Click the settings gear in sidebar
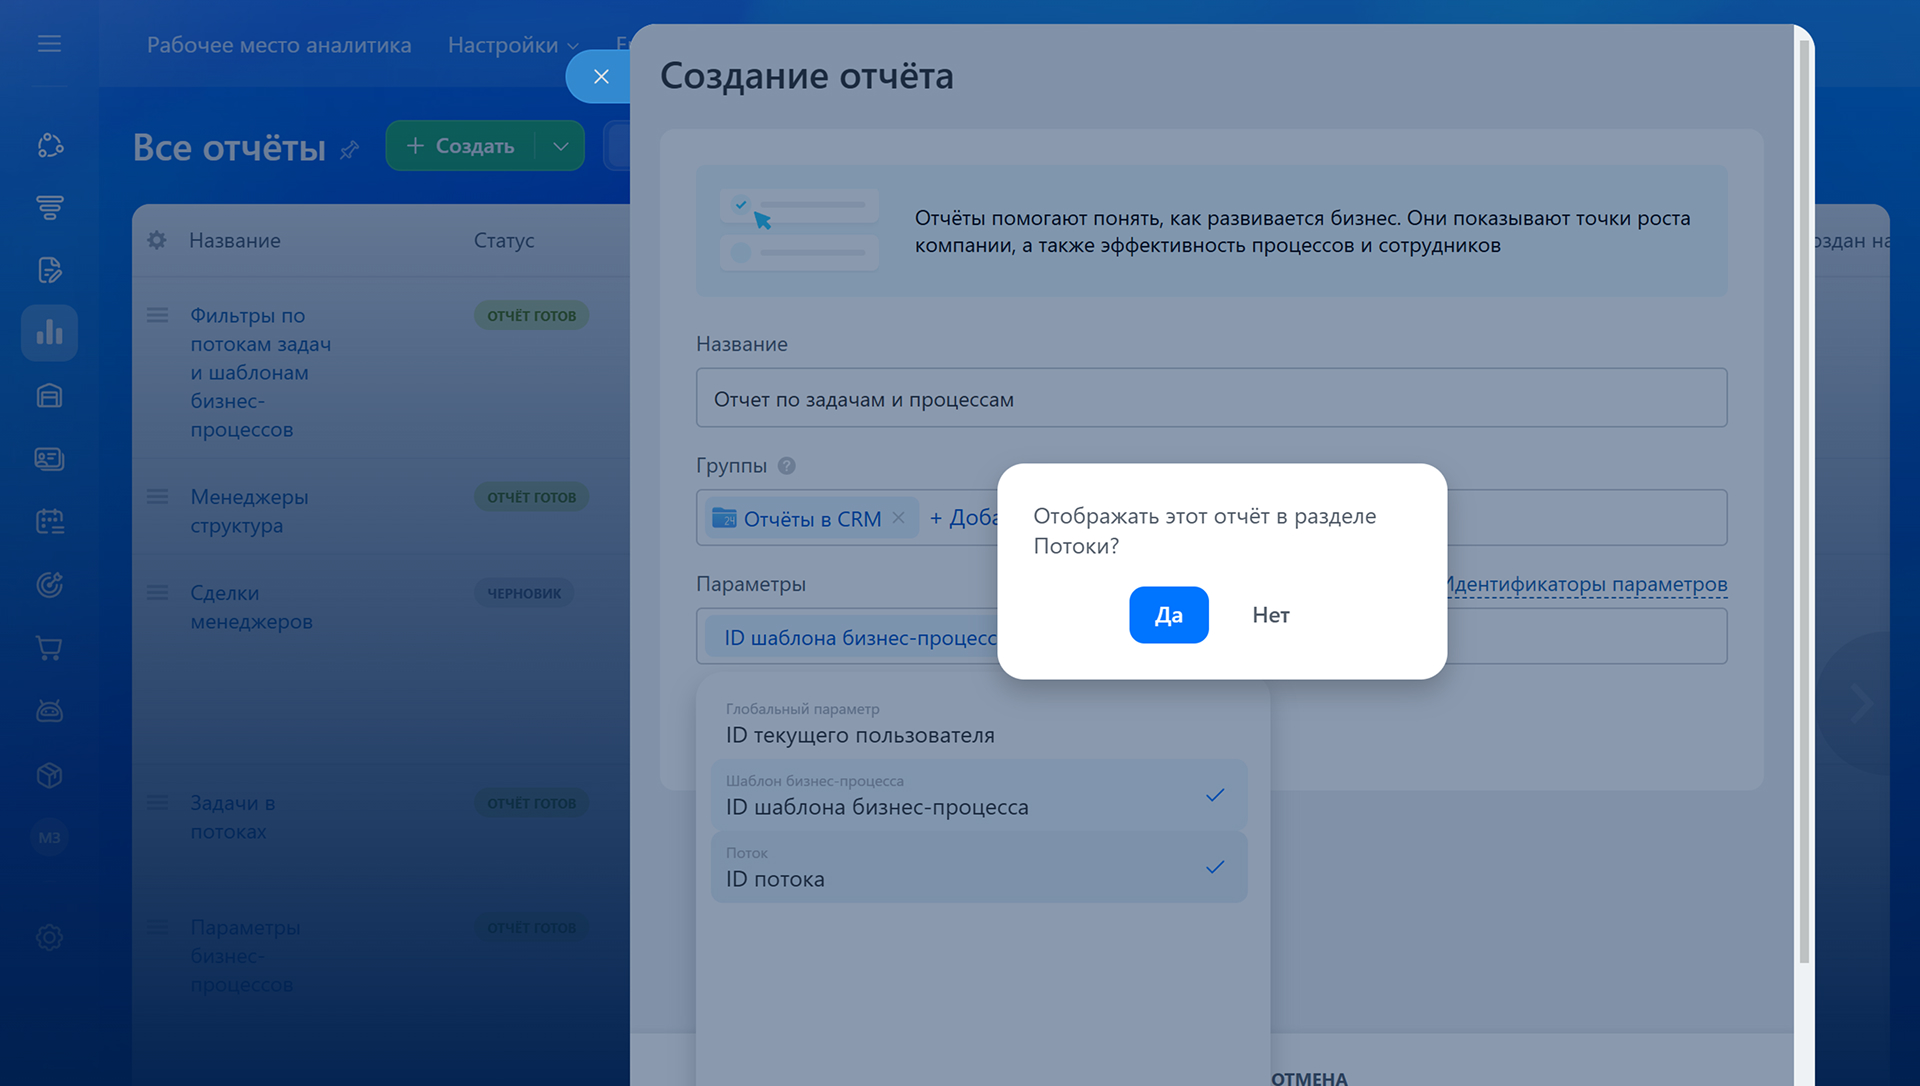The height and width of the screenshot is (1086, 1920). click(49, 937)
